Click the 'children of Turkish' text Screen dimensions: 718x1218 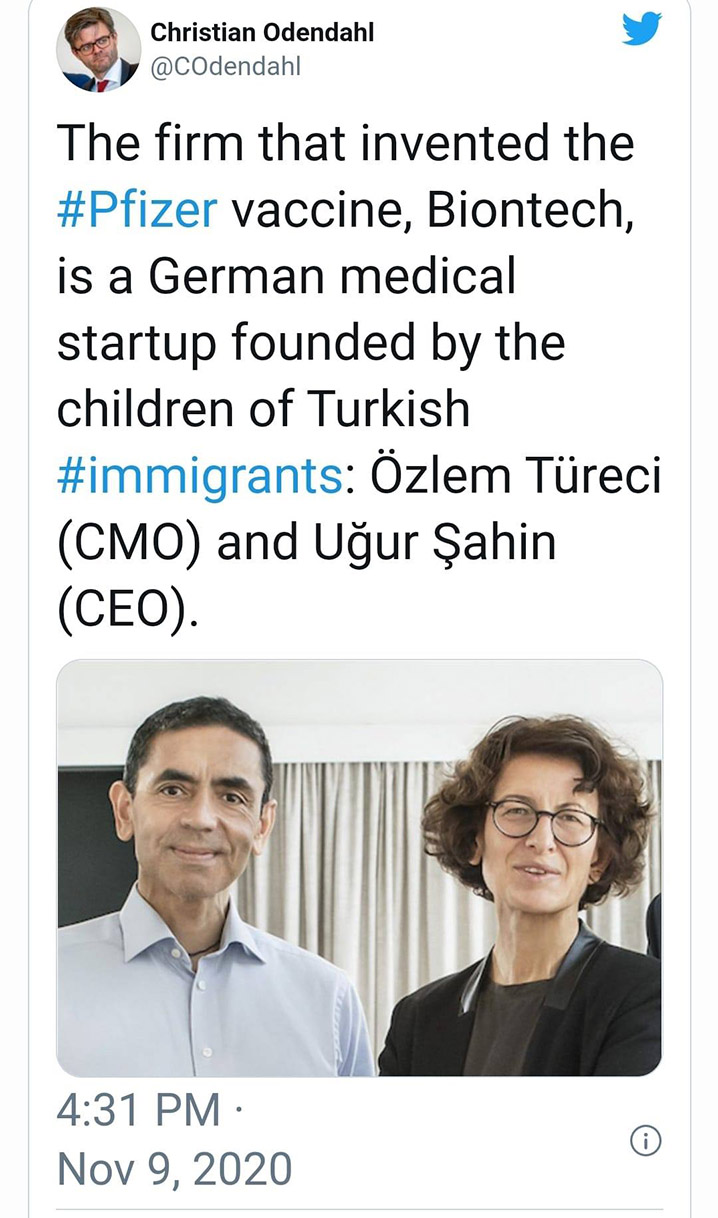[263, 409]
